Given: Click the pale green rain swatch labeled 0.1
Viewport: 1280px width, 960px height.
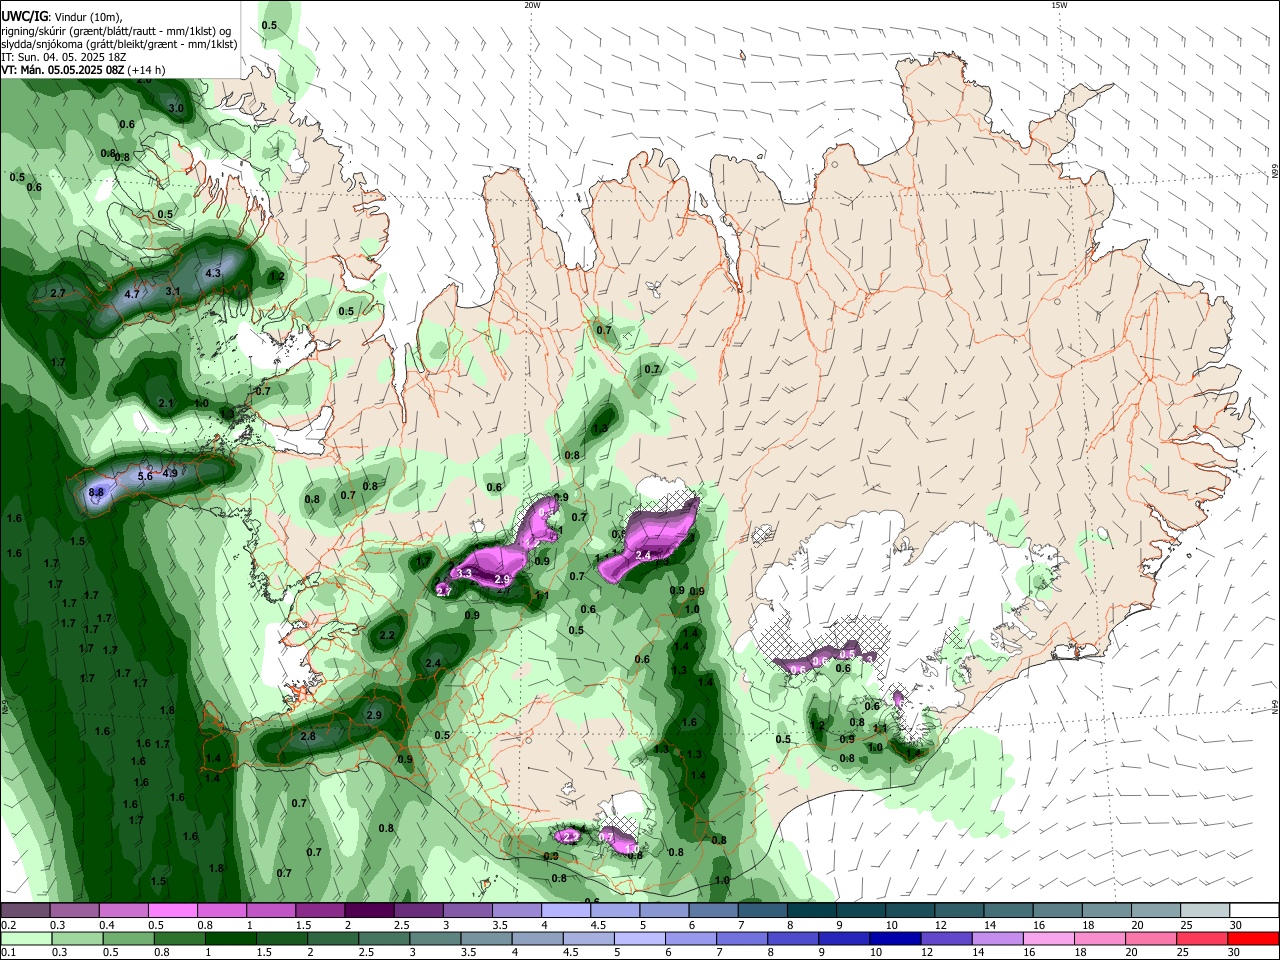Looking at the screenshot, I should [x=26, y=939].
